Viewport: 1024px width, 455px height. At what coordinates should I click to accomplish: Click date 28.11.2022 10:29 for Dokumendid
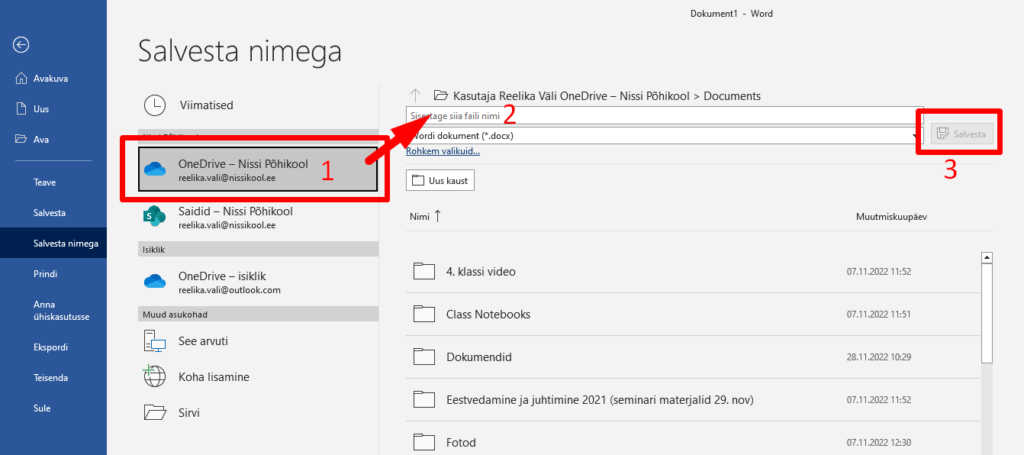pos(878,357)
